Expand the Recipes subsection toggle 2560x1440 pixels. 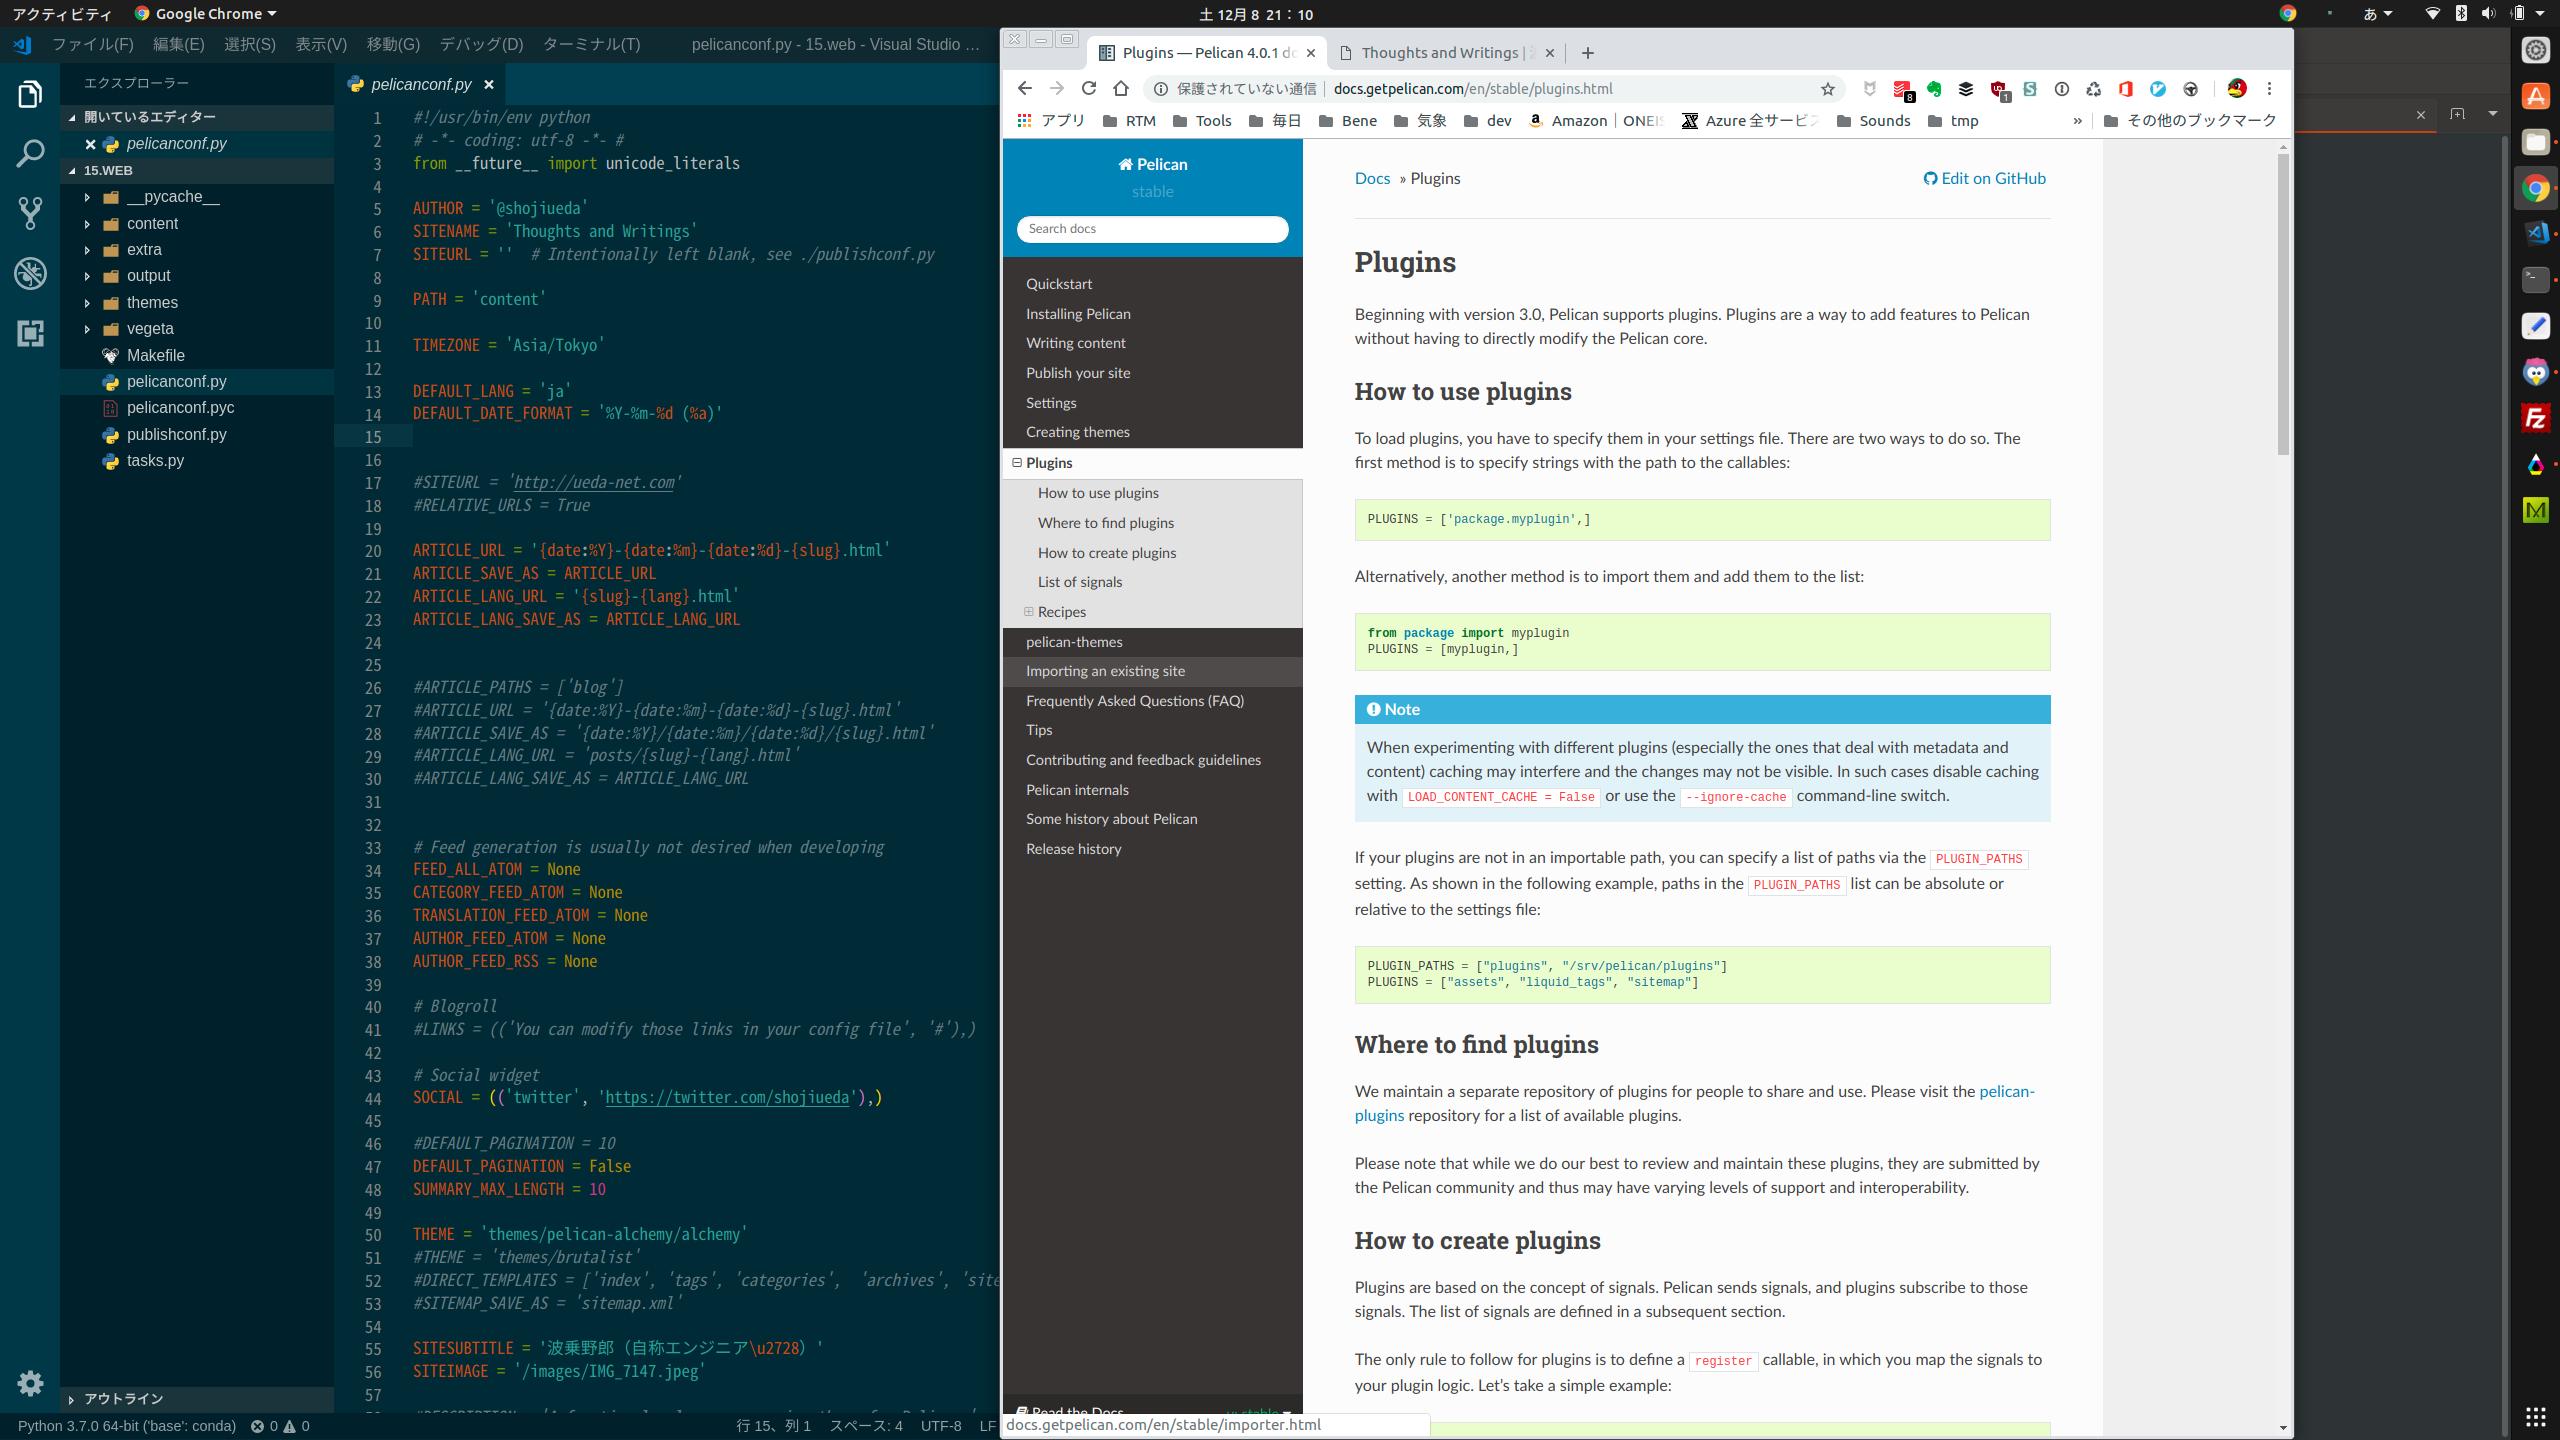[1028, 612]
